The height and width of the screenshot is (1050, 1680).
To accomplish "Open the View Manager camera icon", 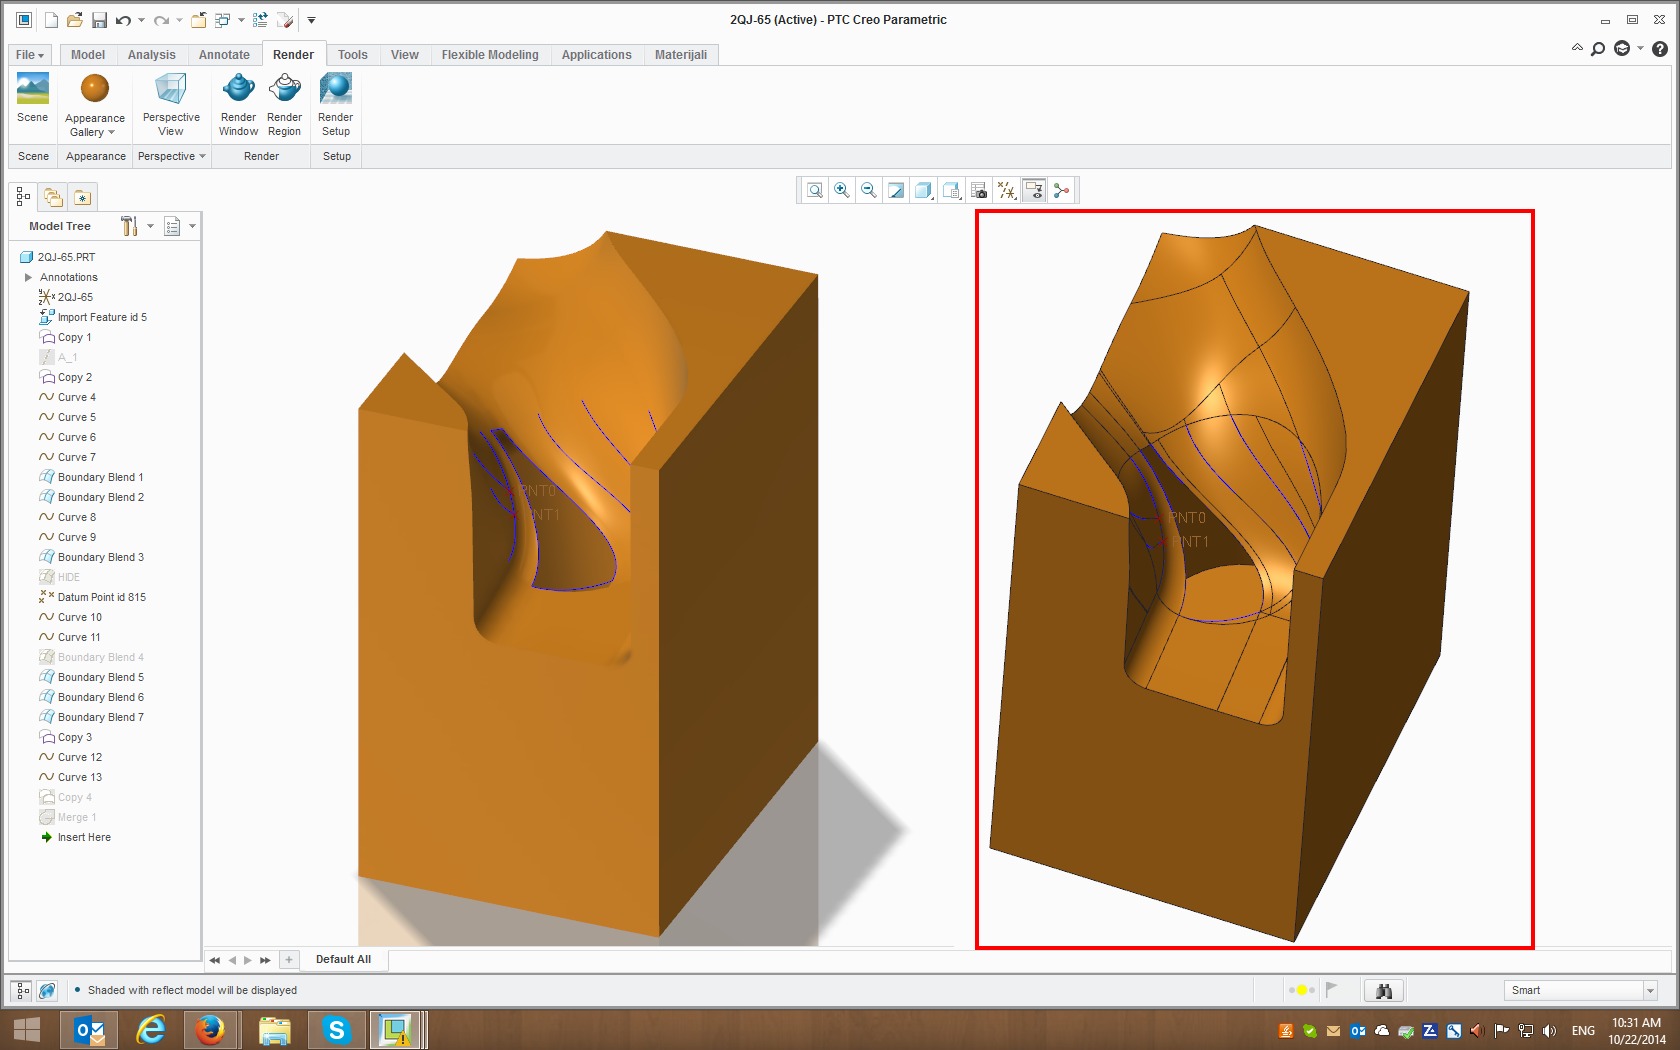I will coord(979,190).
